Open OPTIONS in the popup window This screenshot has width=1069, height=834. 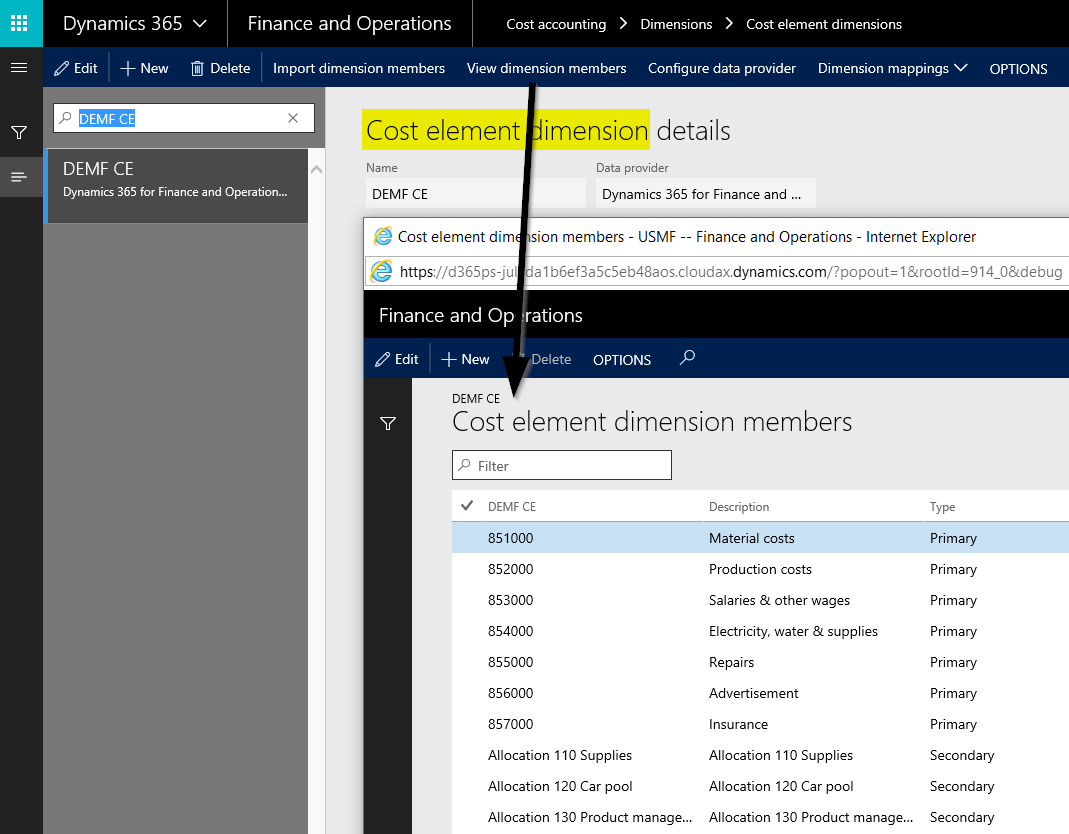click(x=621, y=360)
